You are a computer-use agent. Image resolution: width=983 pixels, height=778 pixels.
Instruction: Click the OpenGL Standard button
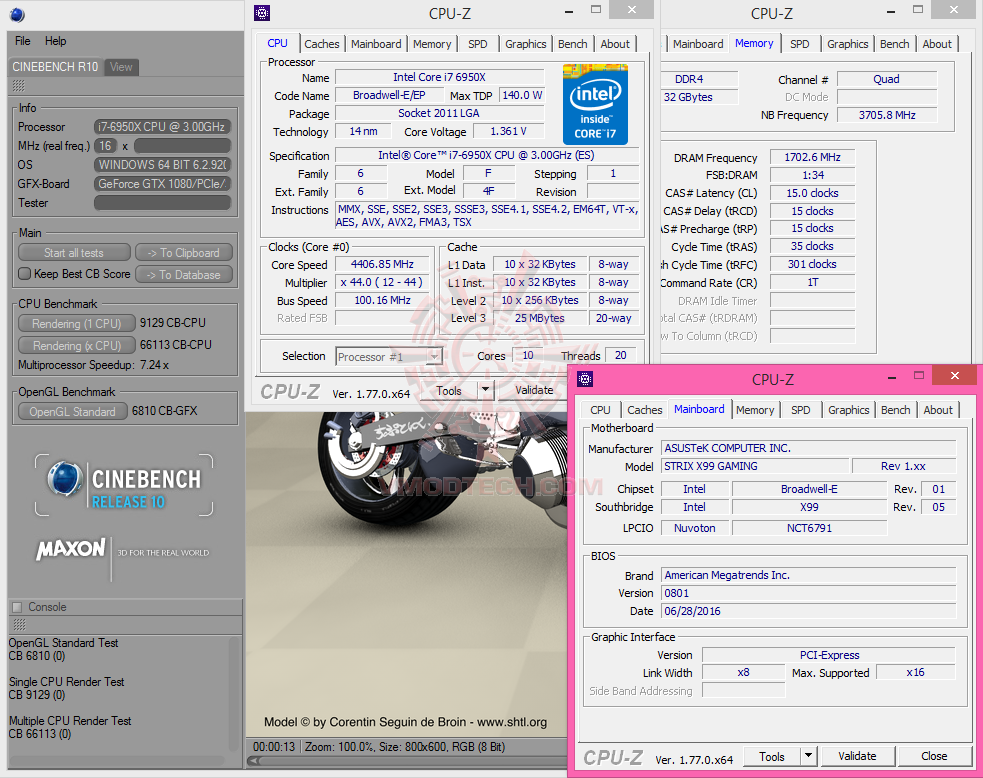click(72, 411)
